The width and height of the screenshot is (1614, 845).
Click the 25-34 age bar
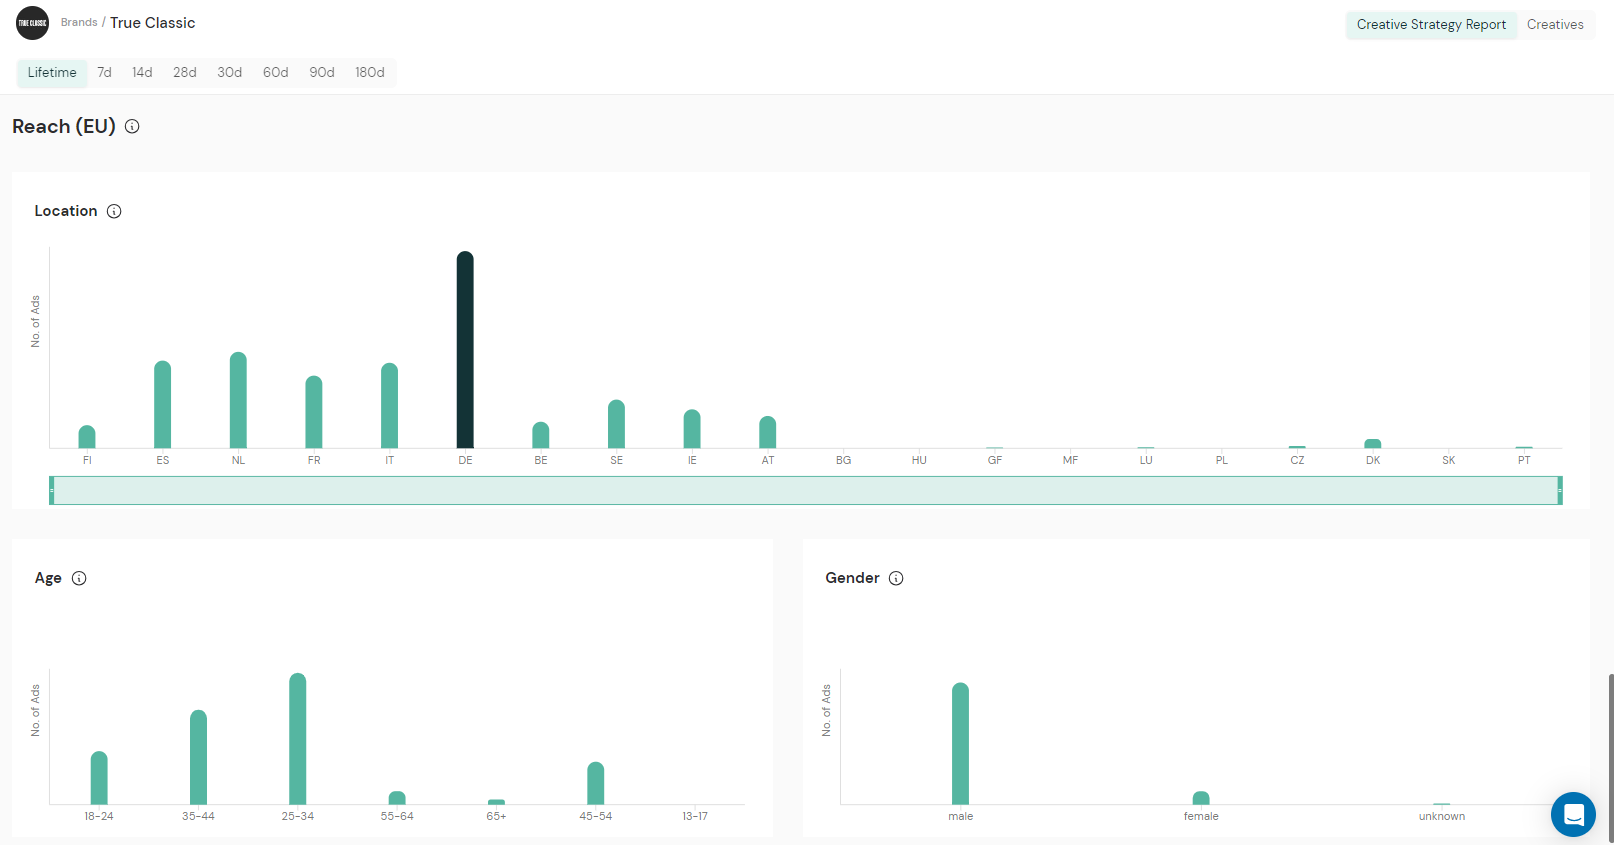click(x=298, y=738)
